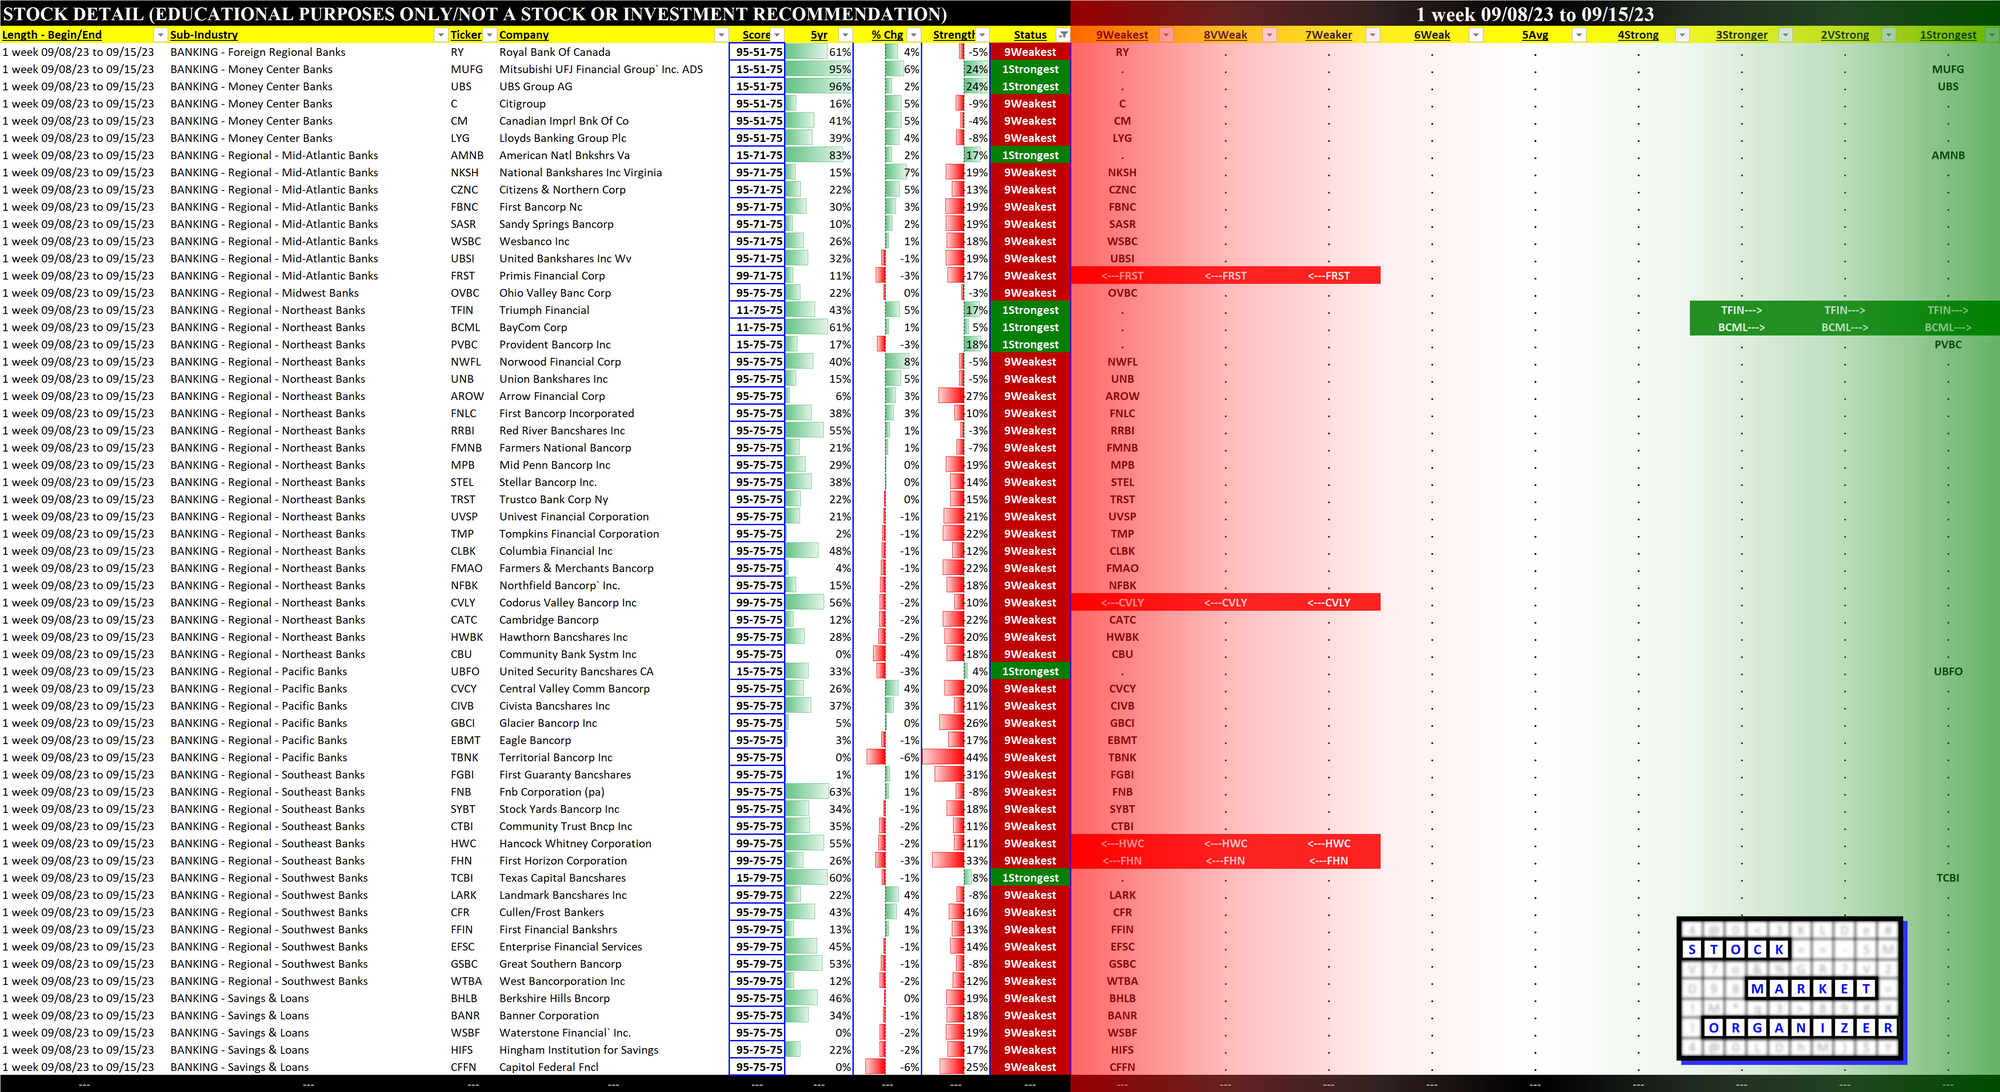This screenshot has height=1092, width=2000.
Task: Expand the 1Strongest column filter dropdown
Action: pos(1990,35)
